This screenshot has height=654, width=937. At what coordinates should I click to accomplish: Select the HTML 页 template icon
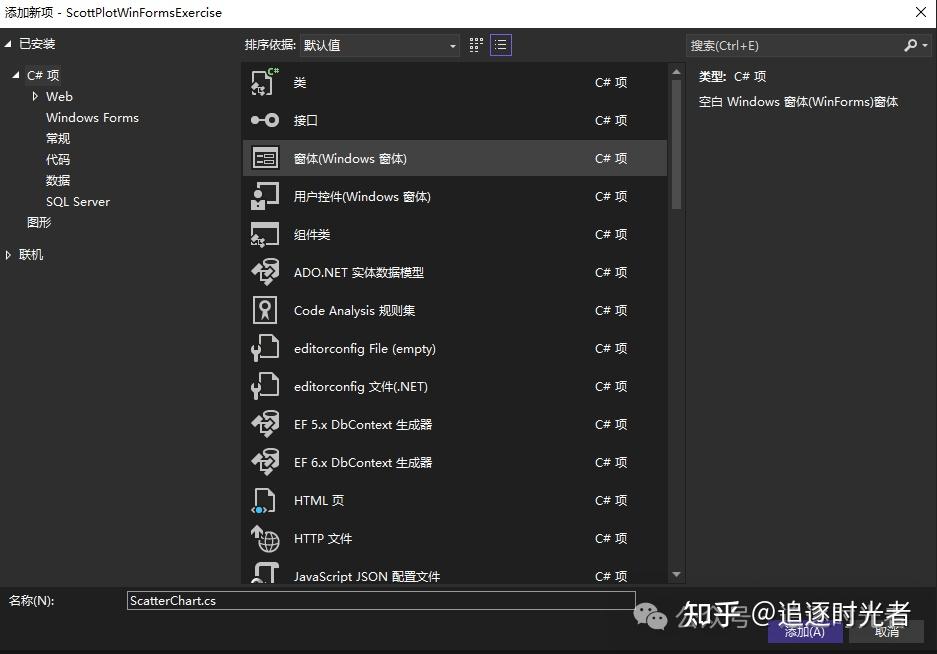(266, 500)
